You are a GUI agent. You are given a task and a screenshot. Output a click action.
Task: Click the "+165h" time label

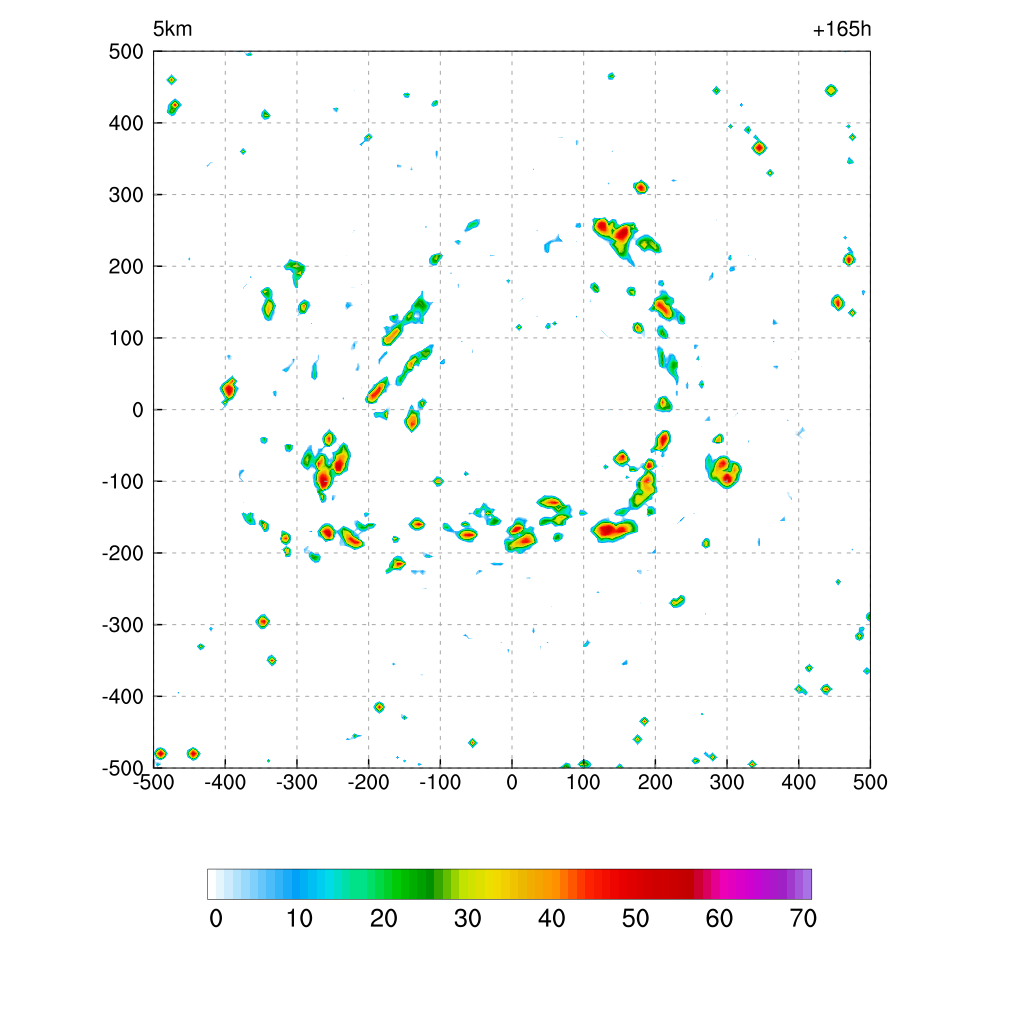point(842,29)
